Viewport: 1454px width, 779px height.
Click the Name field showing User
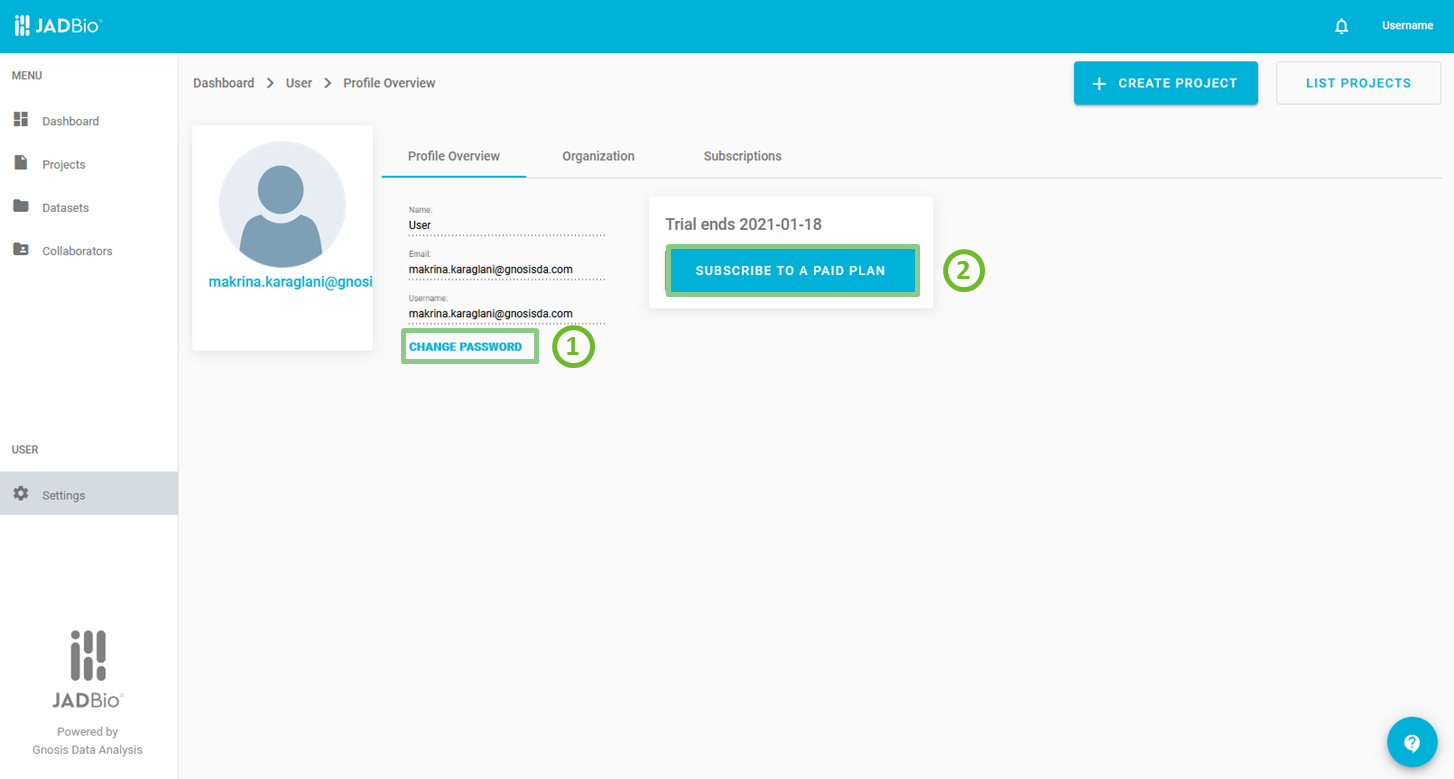[x=507, y=225]
